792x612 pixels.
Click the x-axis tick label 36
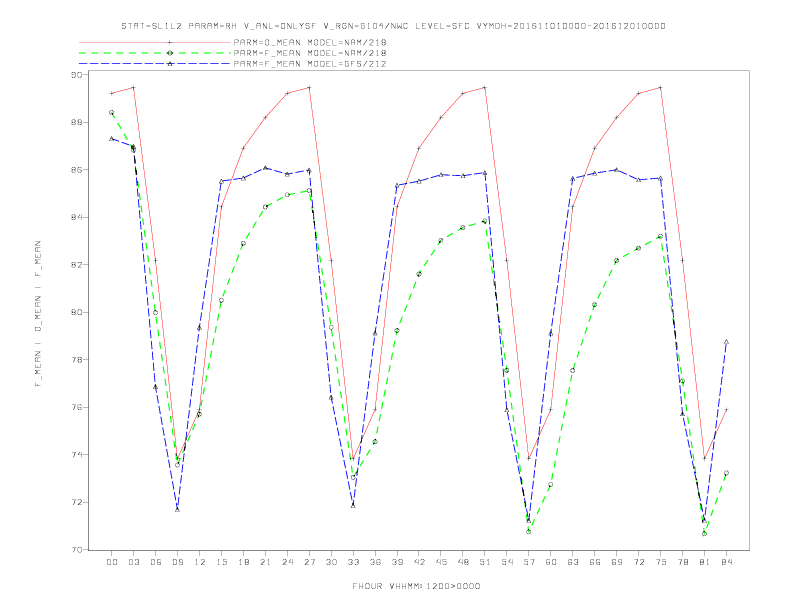click(375, 562)
